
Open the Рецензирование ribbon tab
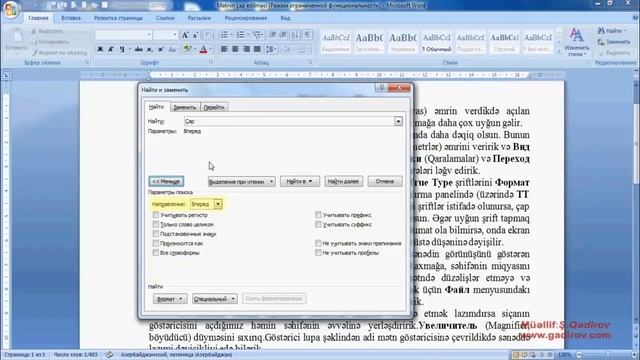click(x=245, y=18)
